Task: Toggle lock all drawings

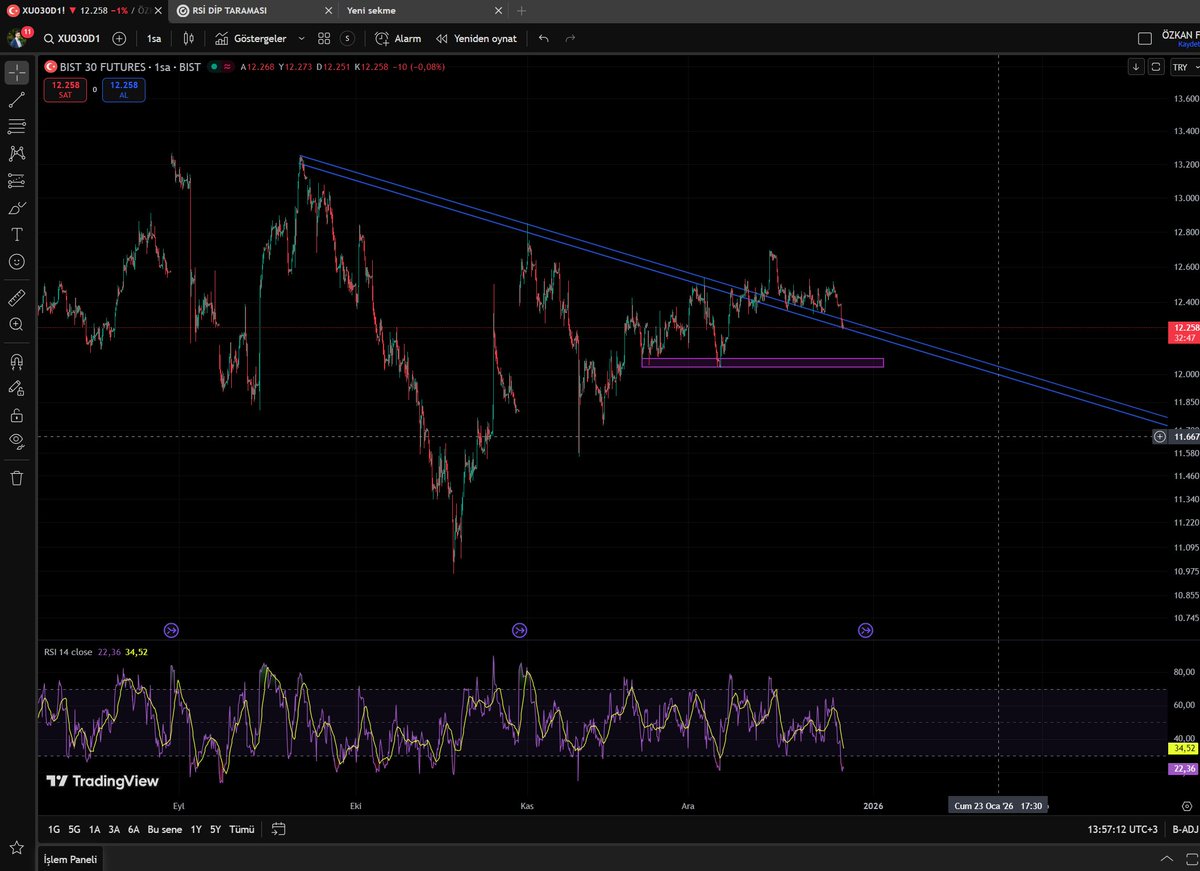Action: [16, 414]
